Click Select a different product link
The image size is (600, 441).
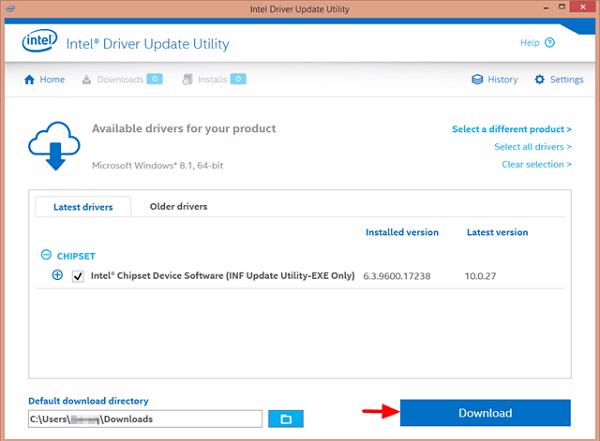(x=511, y=129)
